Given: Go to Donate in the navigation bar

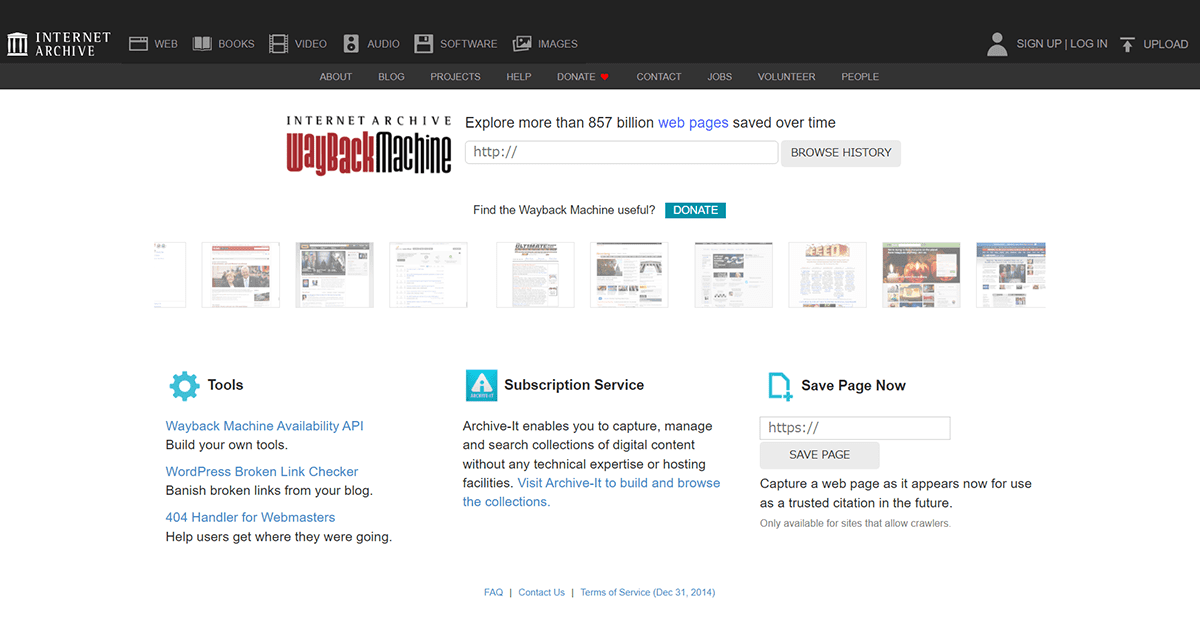Looking at the screenshot, I should click(583, 77).
